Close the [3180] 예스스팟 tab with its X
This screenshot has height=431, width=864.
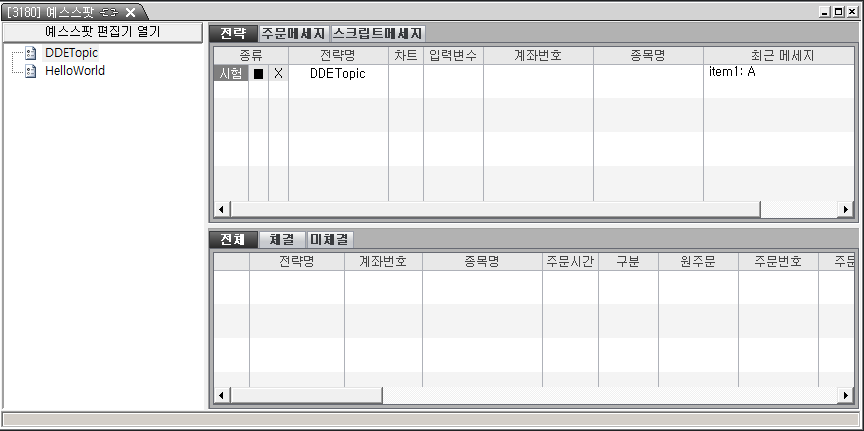(130, 11)
